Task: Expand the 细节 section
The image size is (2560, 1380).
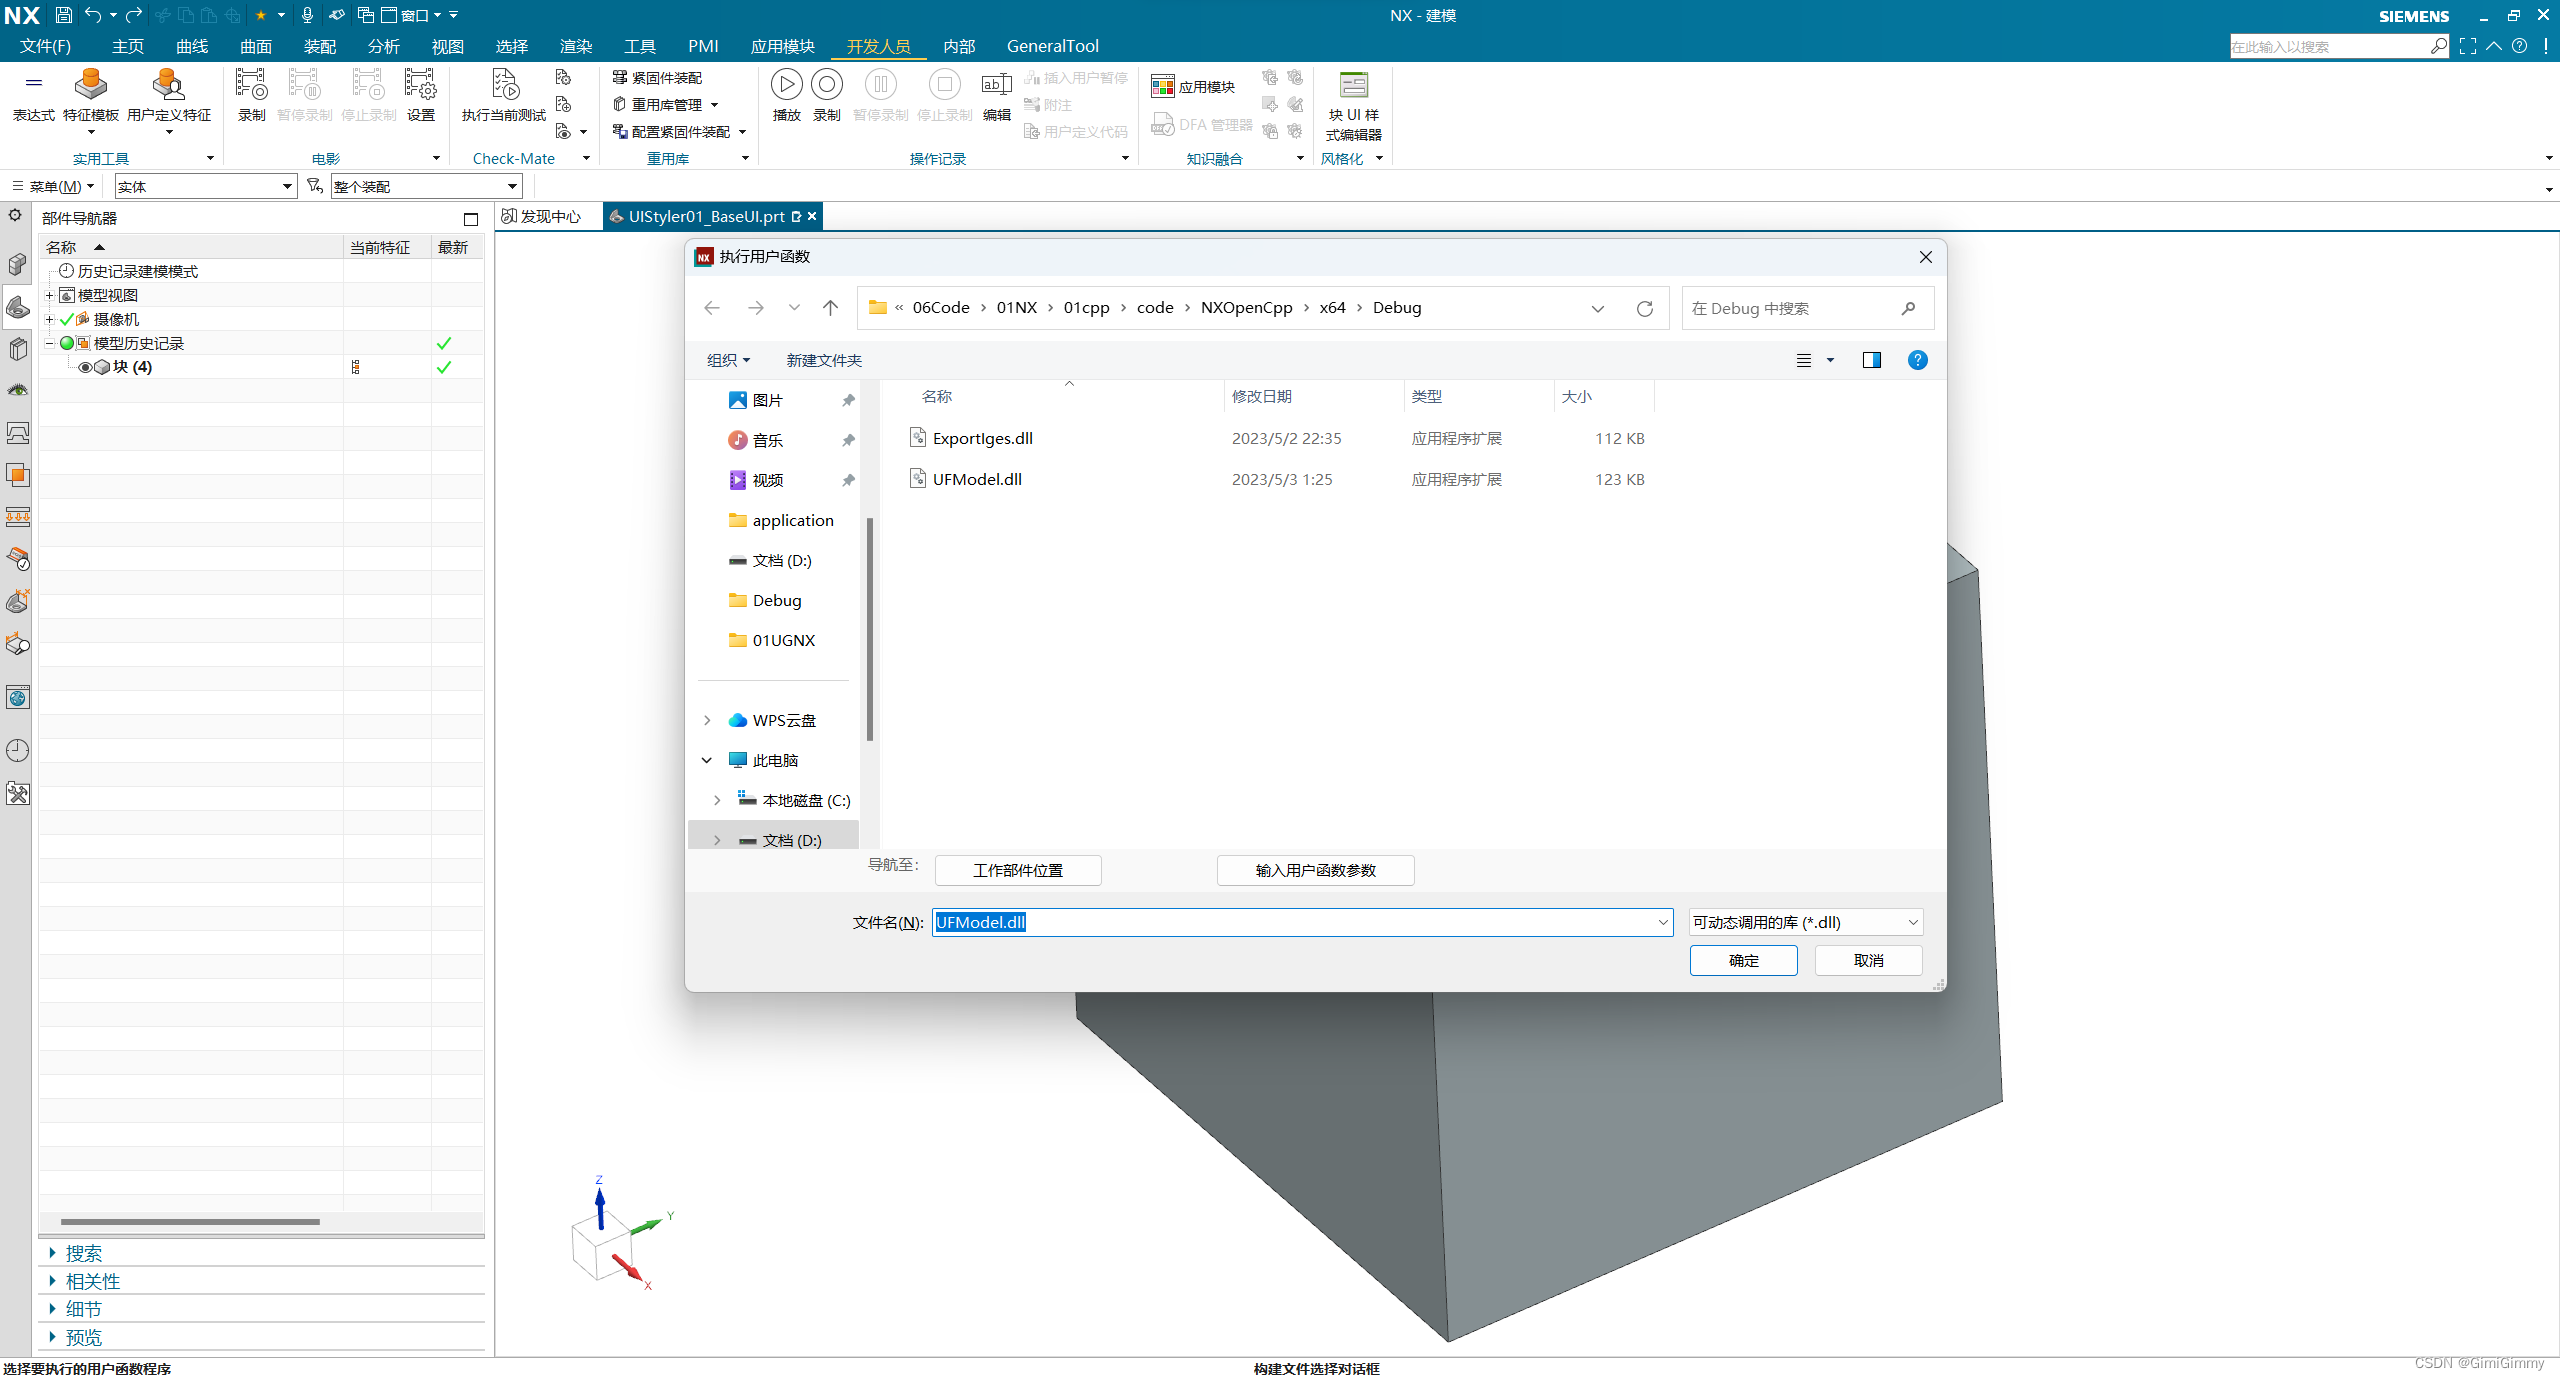Action: click(x=53, y=1309)
